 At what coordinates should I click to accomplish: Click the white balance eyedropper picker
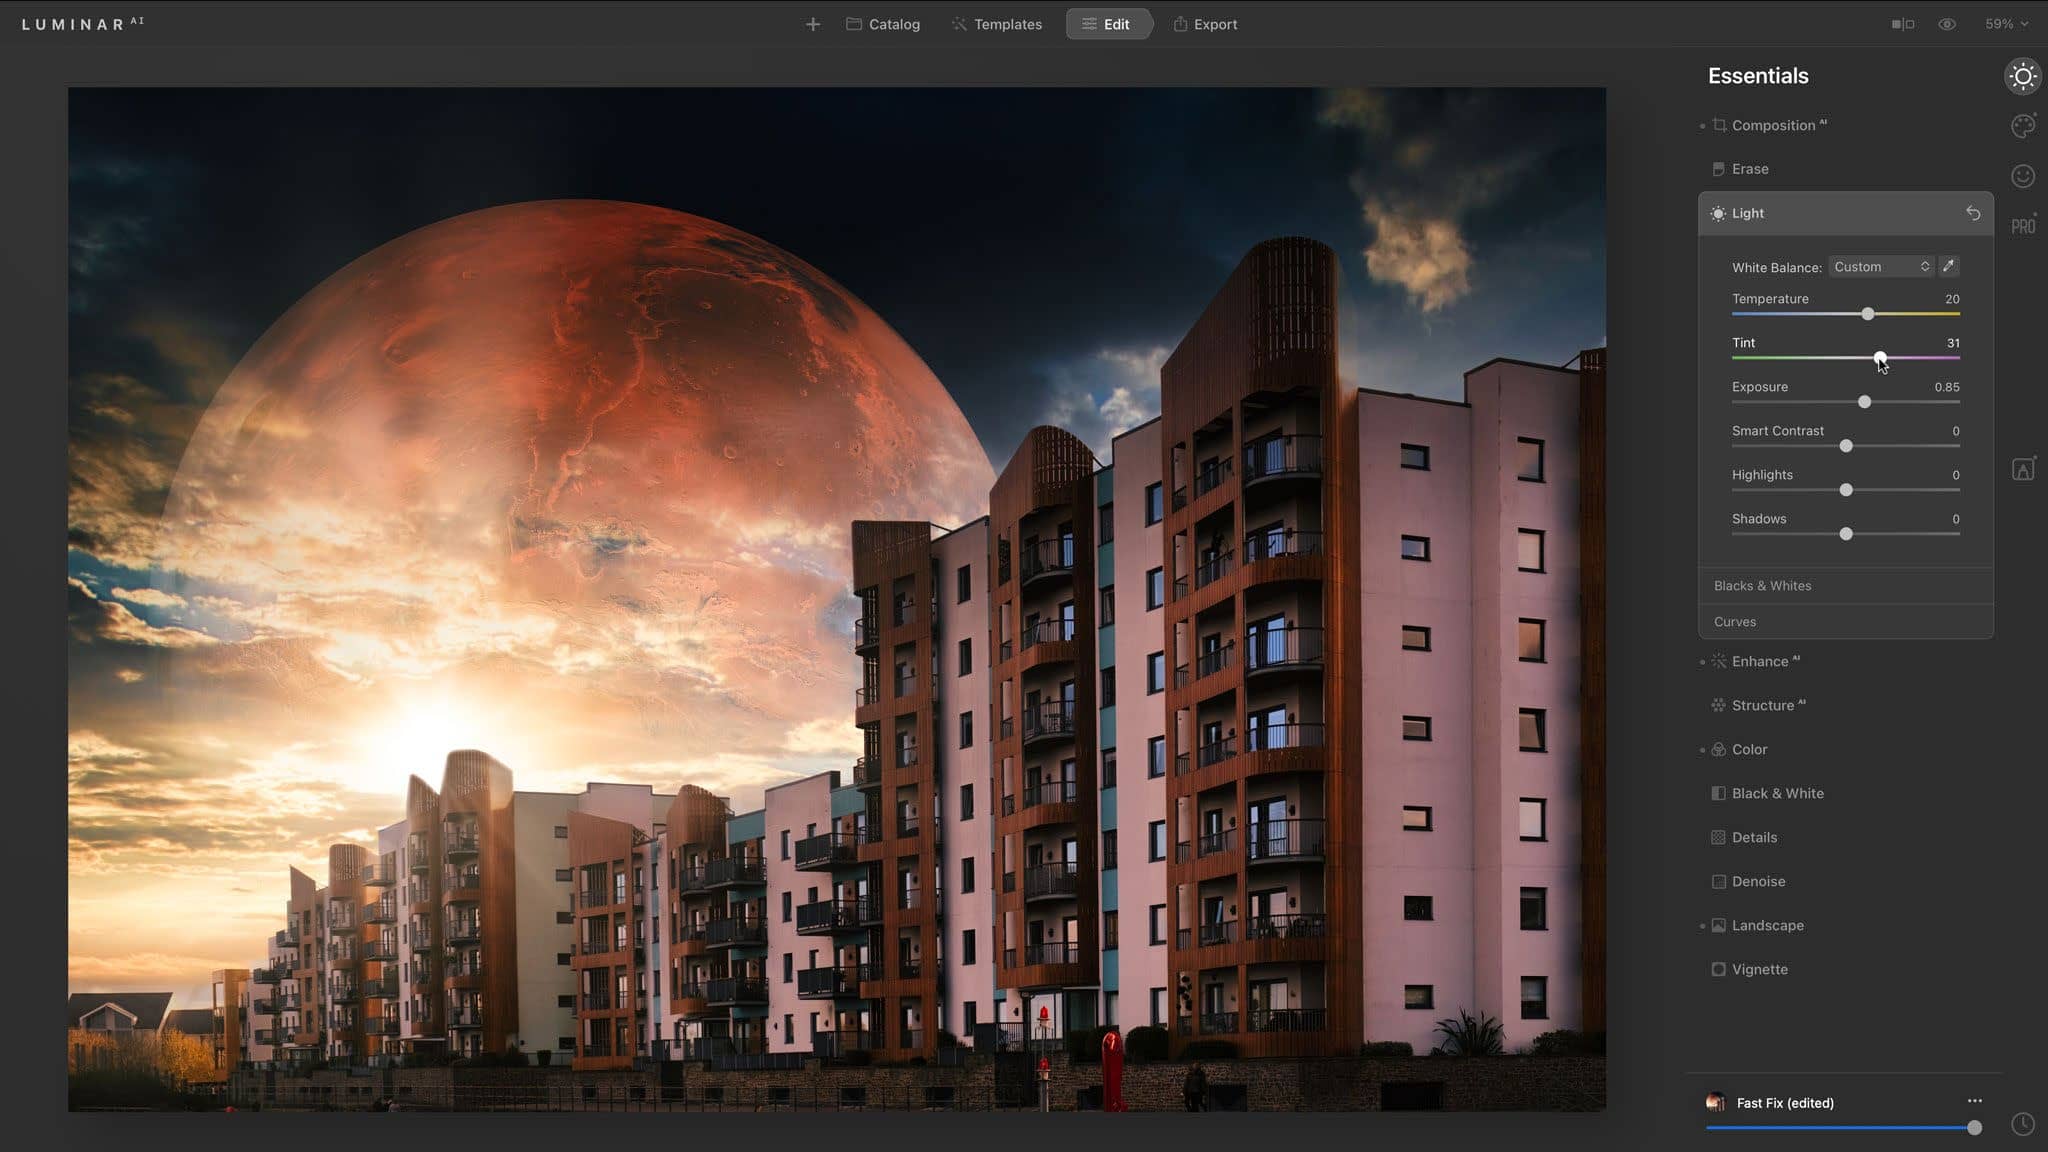pos(1948,266)
